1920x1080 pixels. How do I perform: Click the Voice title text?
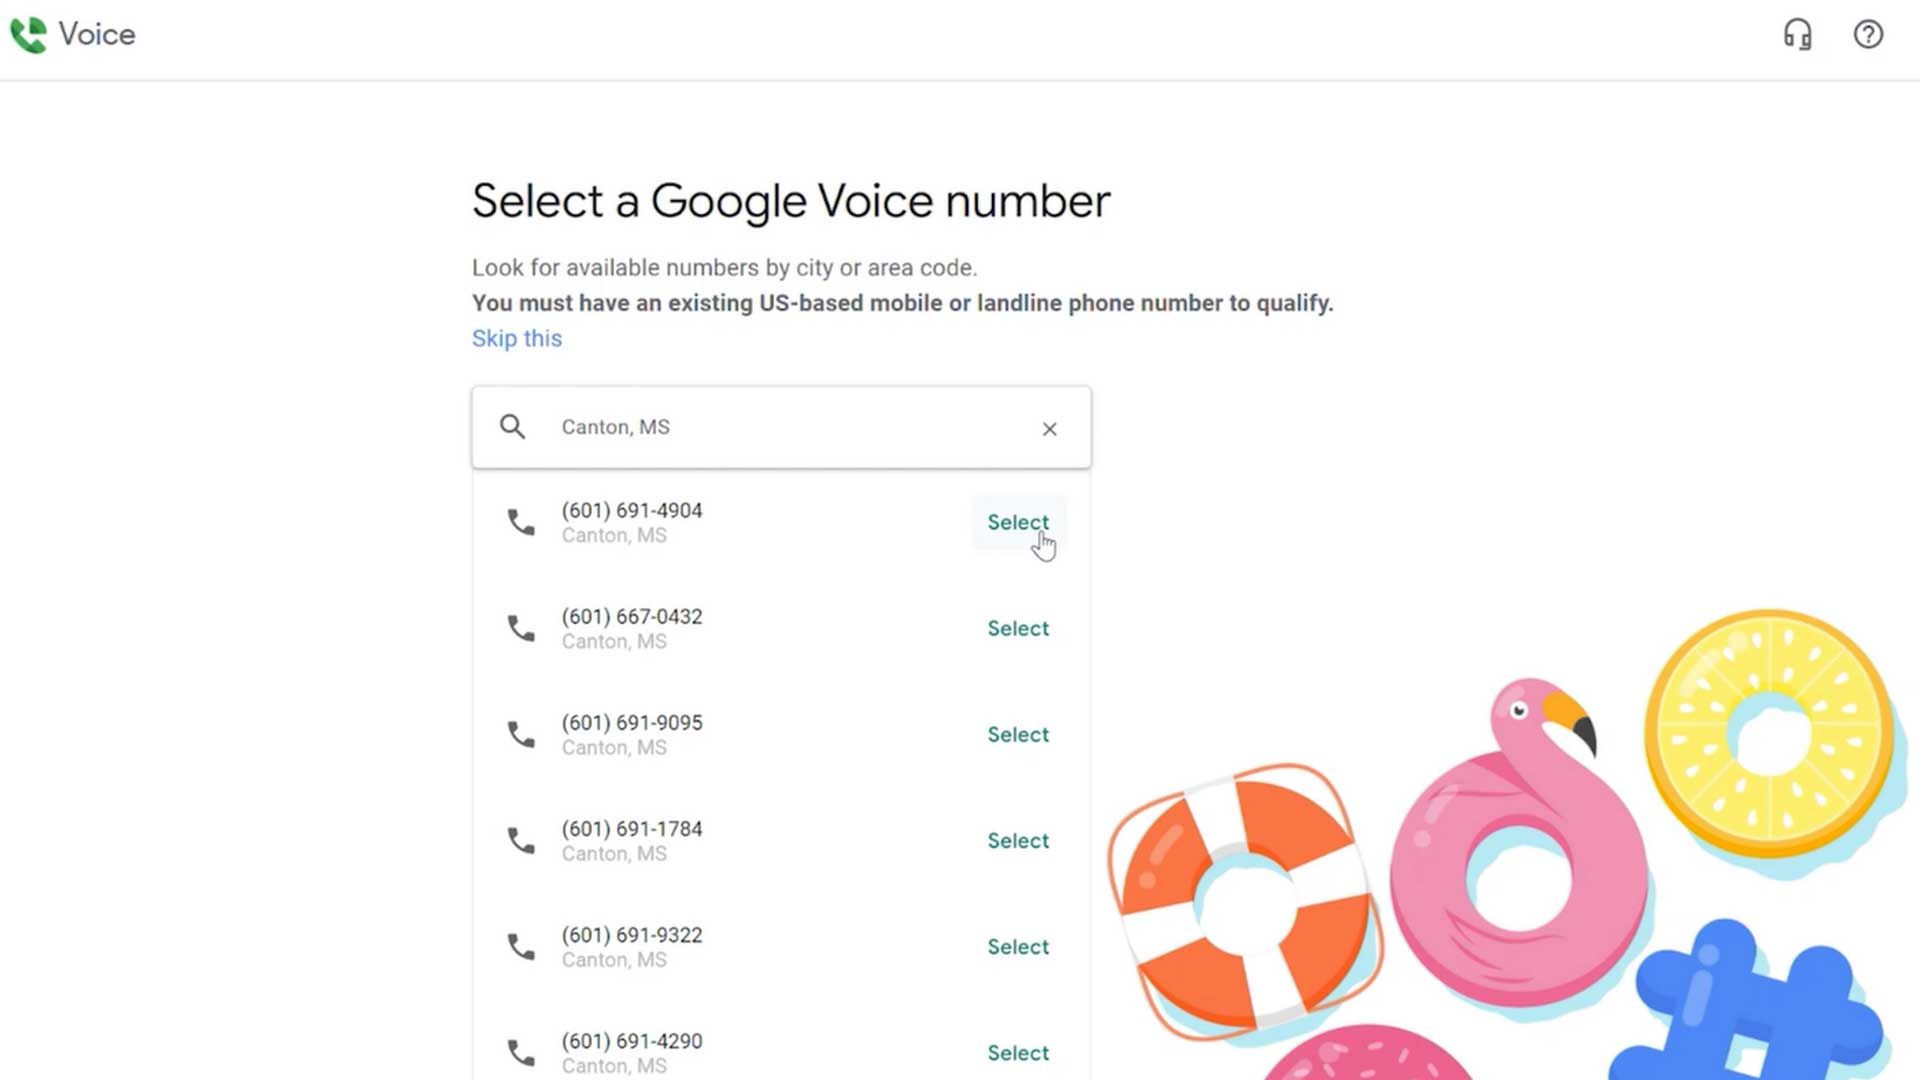96,34
